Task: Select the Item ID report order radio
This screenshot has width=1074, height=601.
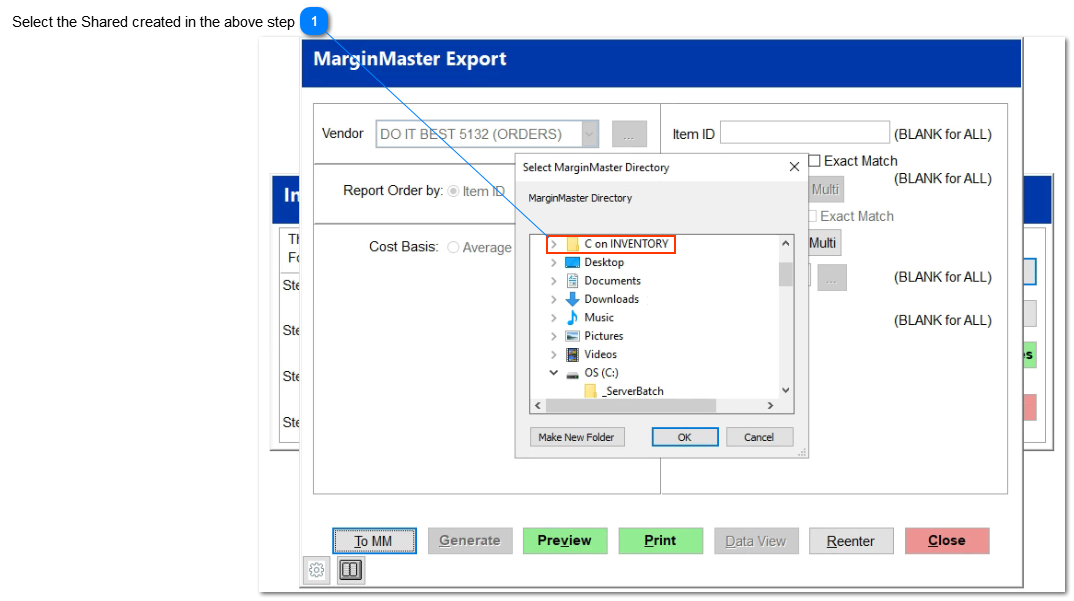Action: 453,192
